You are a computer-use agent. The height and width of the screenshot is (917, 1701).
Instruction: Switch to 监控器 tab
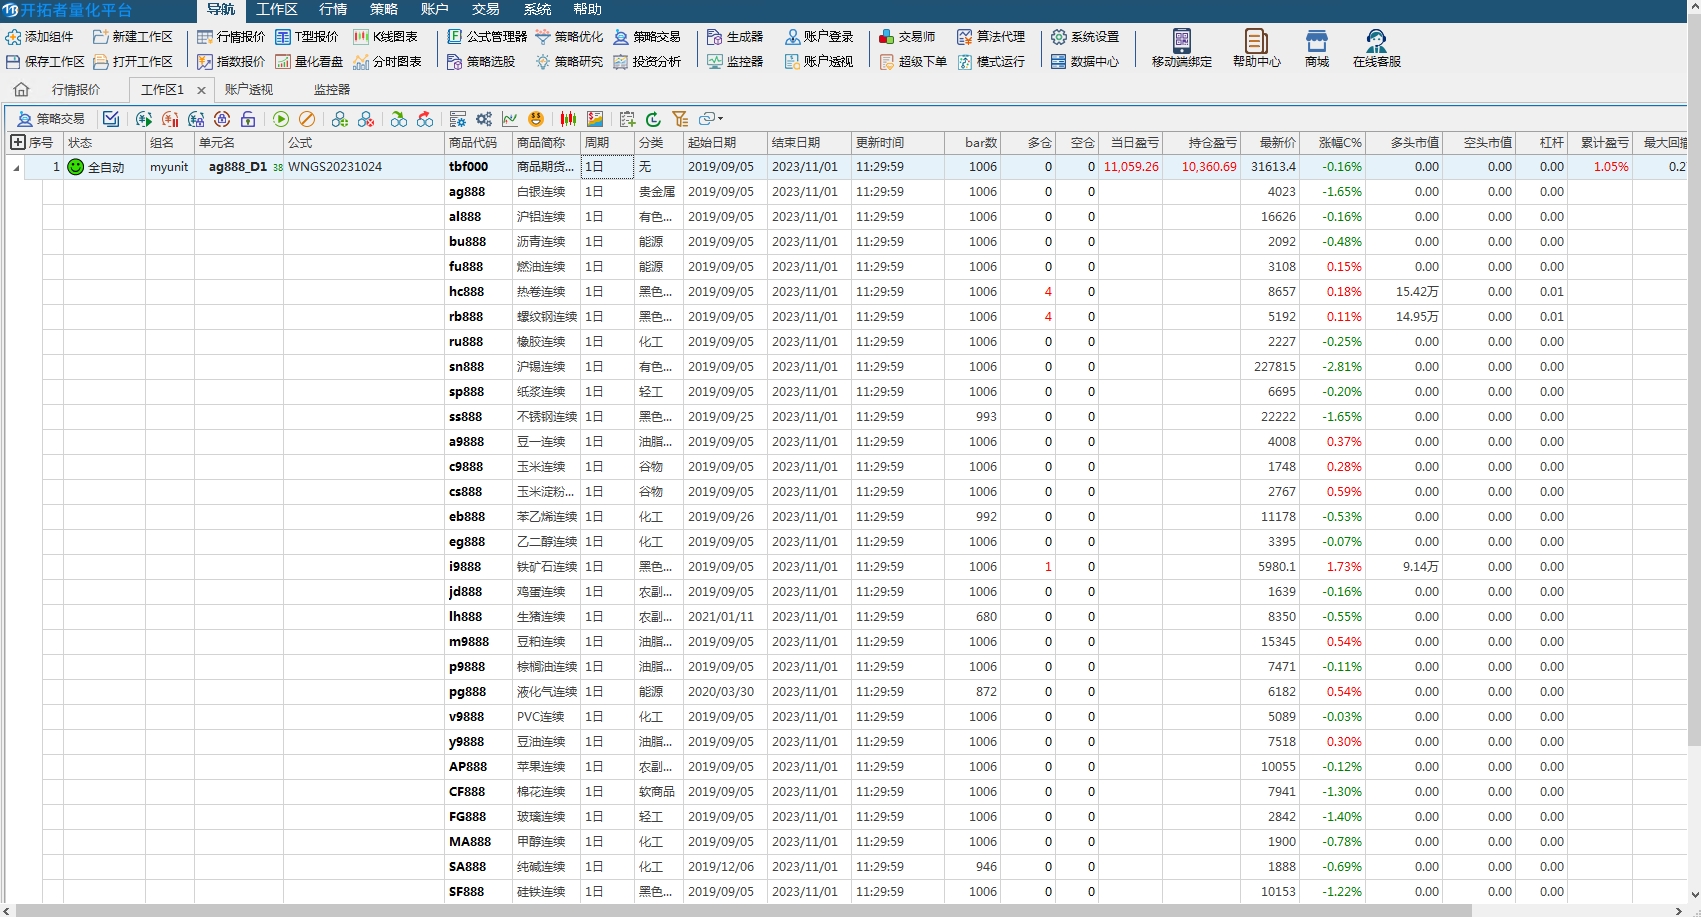332,90
